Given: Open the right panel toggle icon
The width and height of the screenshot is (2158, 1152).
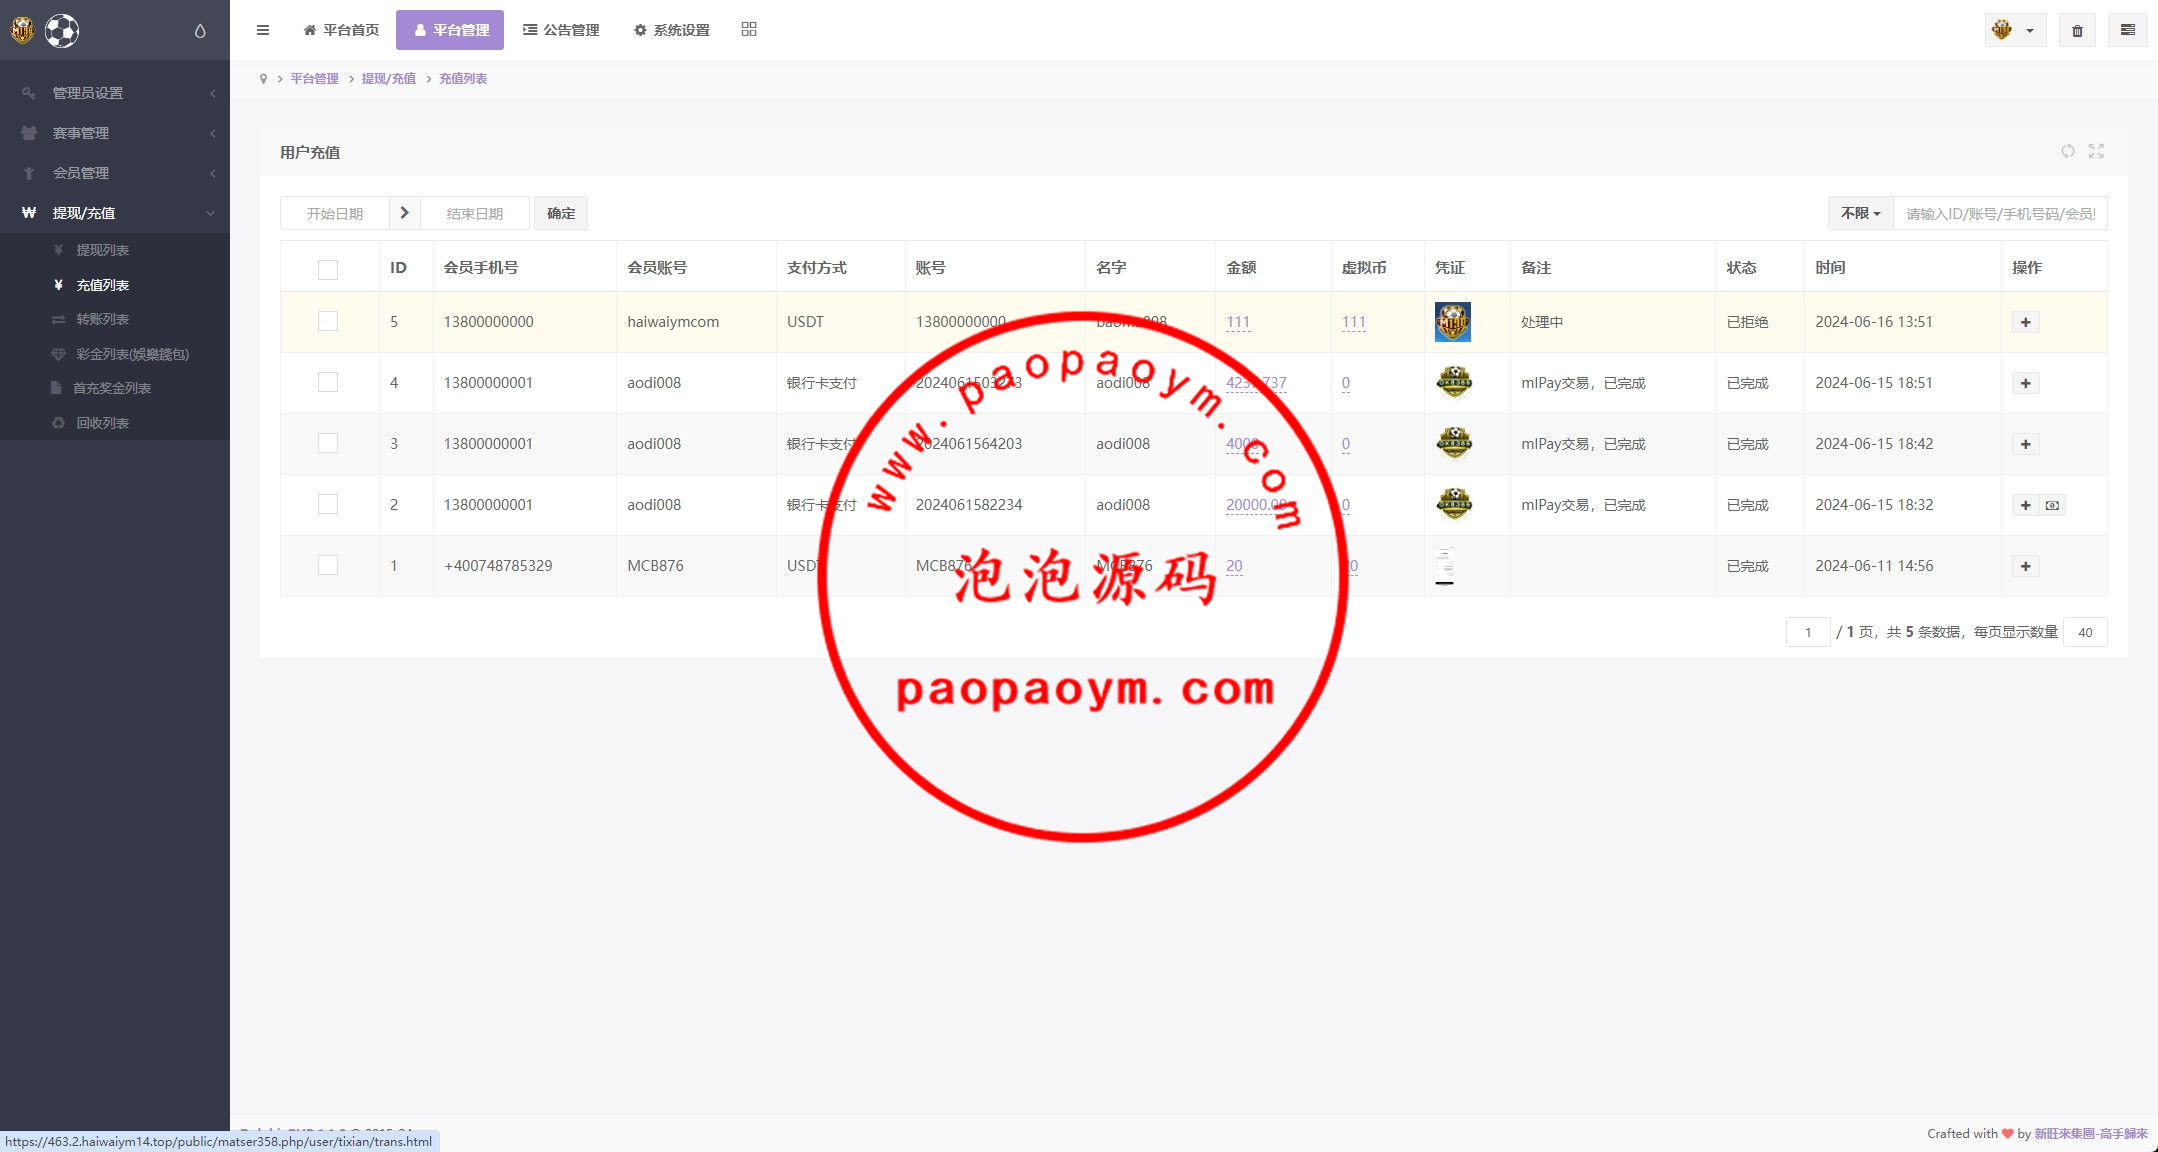Looking at the screenshot, I should click(x=2128, y=30).
